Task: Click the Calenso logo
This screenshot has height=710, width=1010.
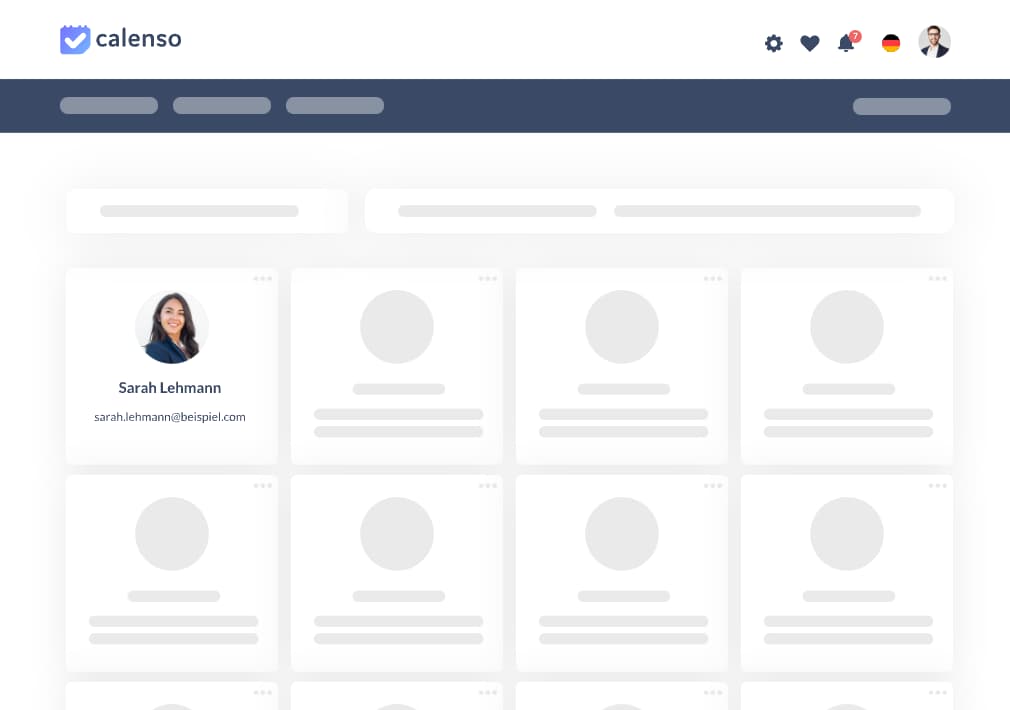Action: [120, 40]
